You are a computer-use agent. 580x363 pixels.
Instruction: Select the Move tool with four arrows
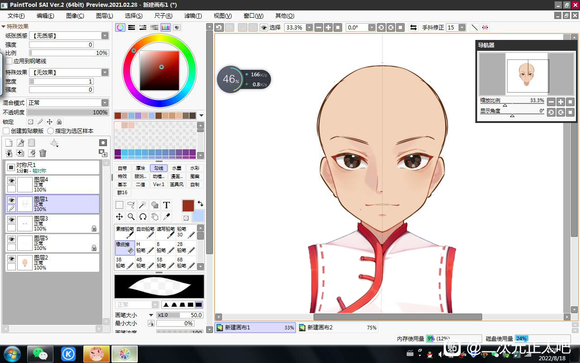click(x=119, y=217)
